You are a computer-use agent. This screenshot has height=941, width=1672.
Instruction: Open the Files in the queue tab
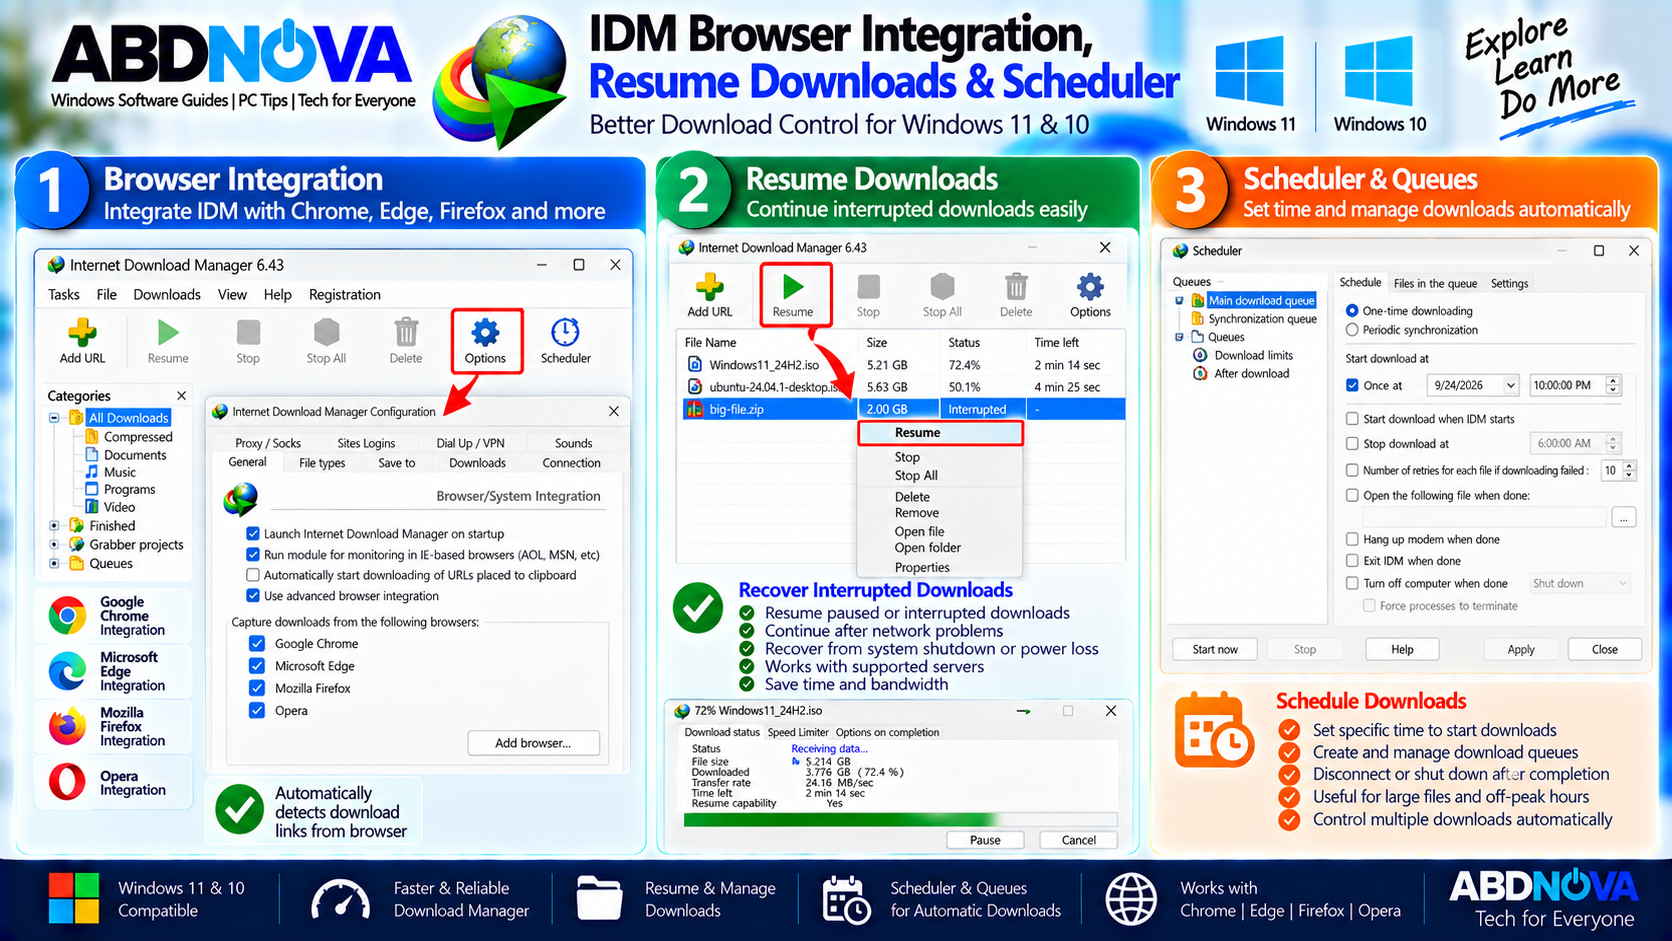[1435, 284]
